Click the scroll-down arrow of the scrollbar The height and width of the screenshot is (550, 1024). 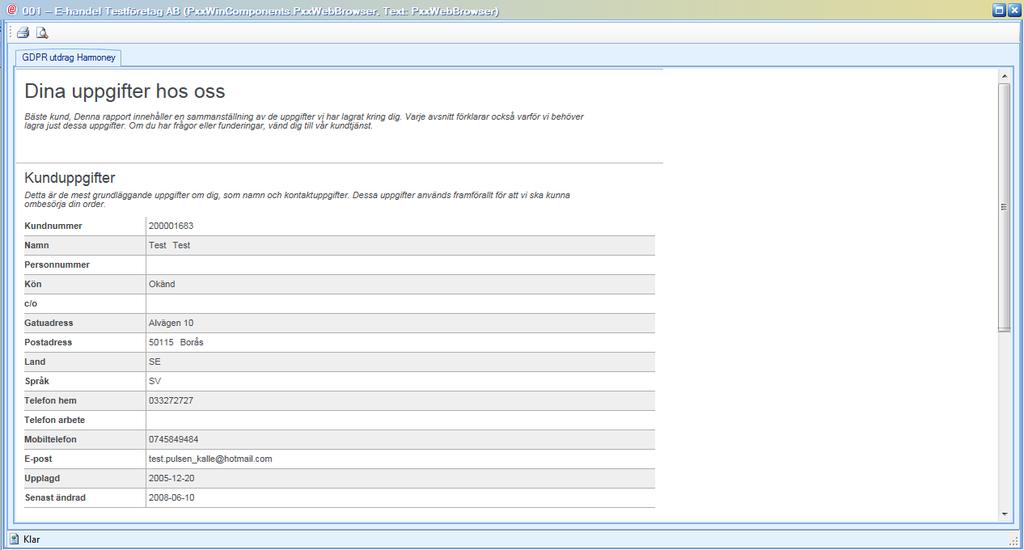1004,515
